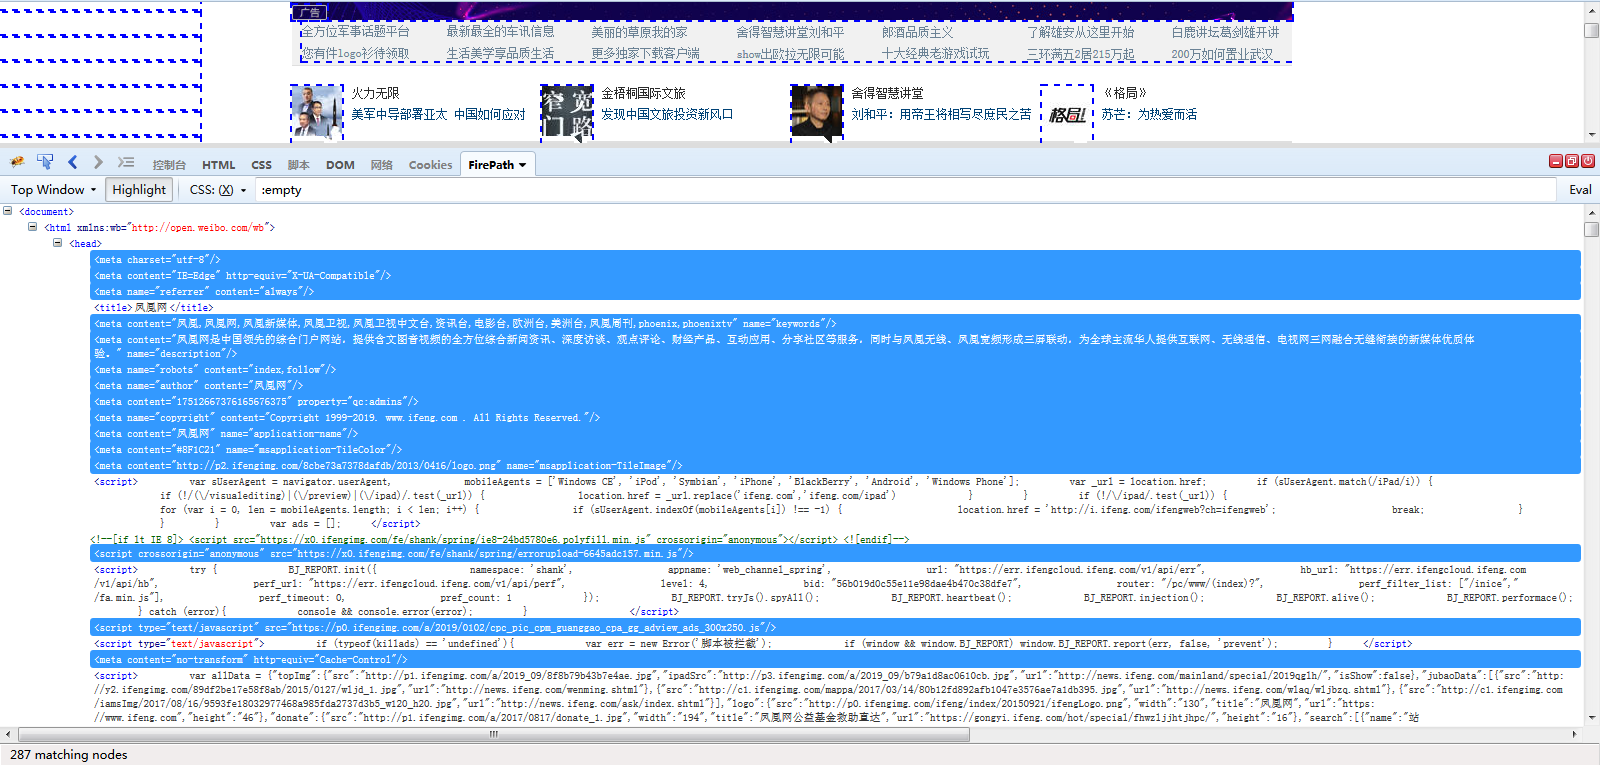
Task: Select the meta name="copyright" row
Action: [836, 417]
